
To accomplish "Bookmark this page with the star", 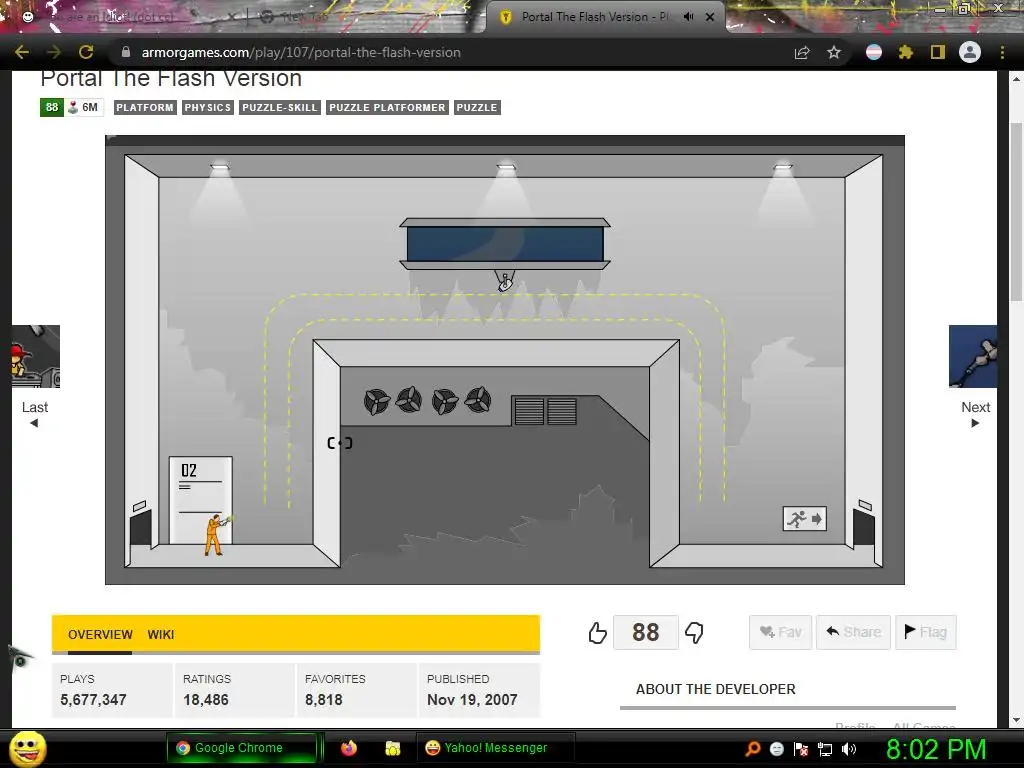I will 834,52.
